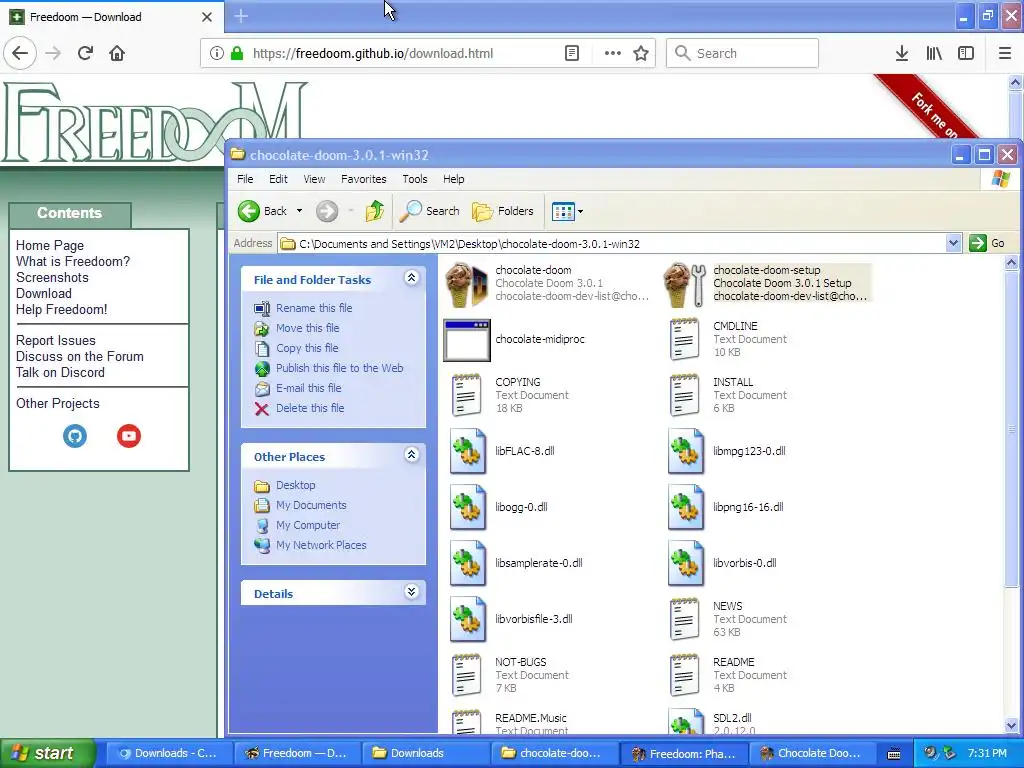This screenshot has width=1024, height=768.
Task: Click Windows start button
Action: click(x=47, y=753)
